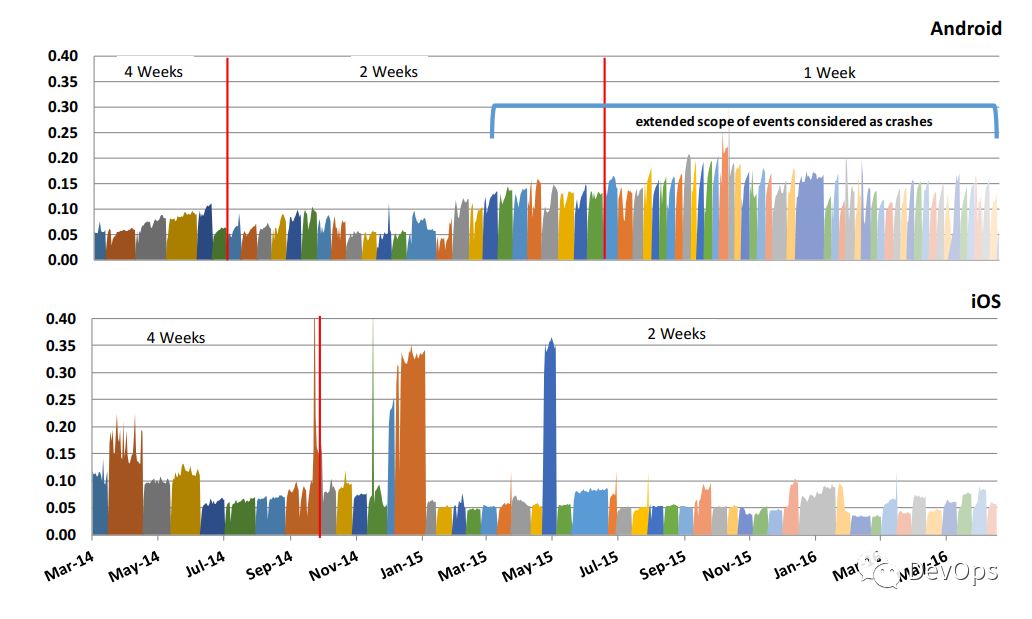Click the 1 Week label in Android chart
Viewport: 1032px width, 619px height.
tap(829, 73)
